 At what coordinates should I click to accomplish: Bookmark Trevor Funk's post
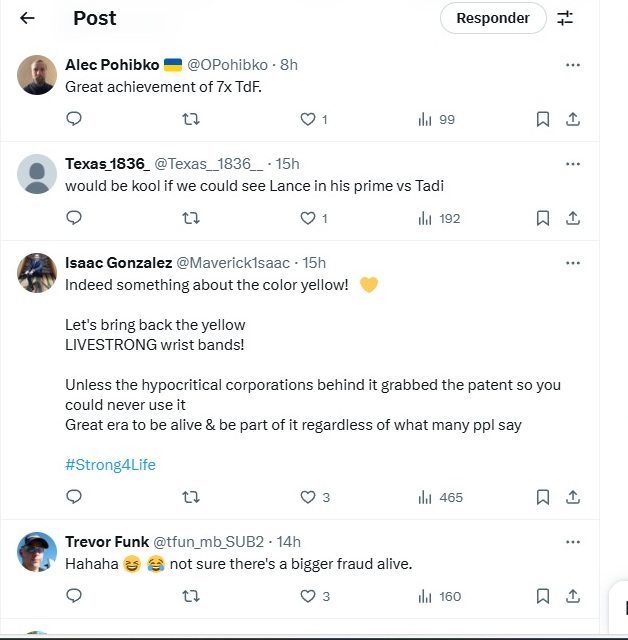pyautogui.click(x=542, y=596)
